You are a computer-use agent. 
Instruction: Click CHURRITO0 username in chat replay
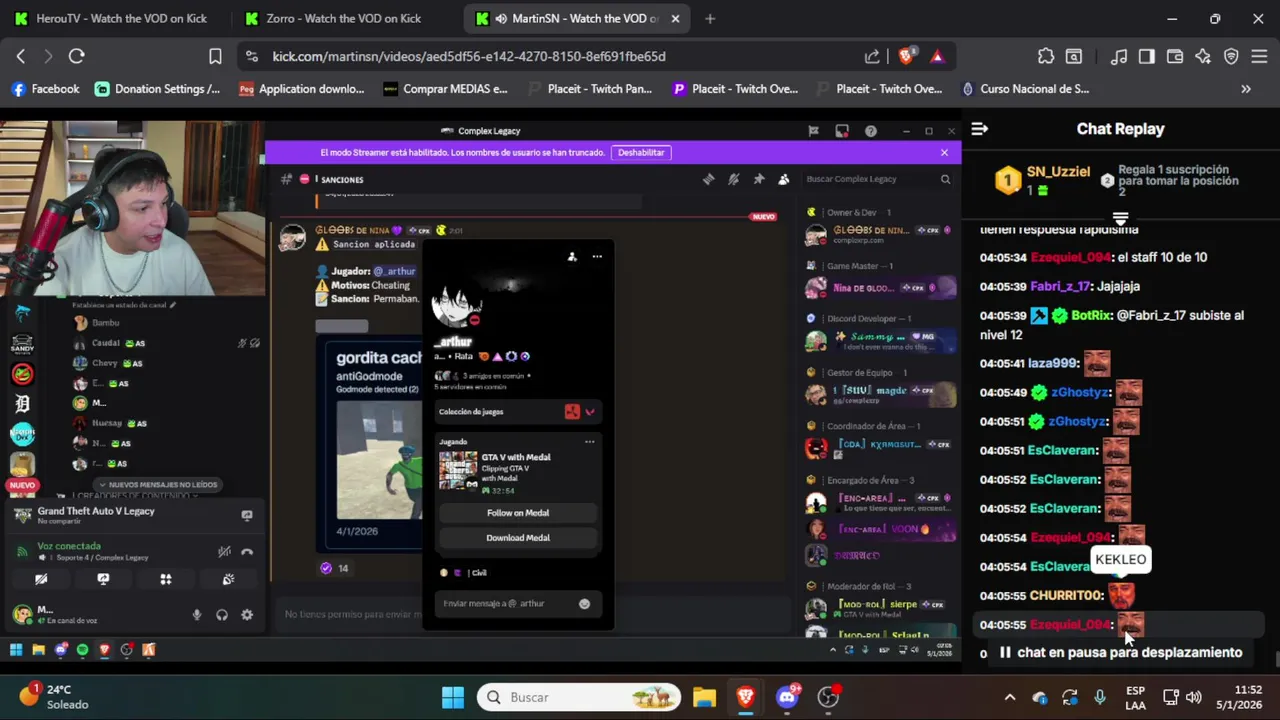(x=1067, y=596)
